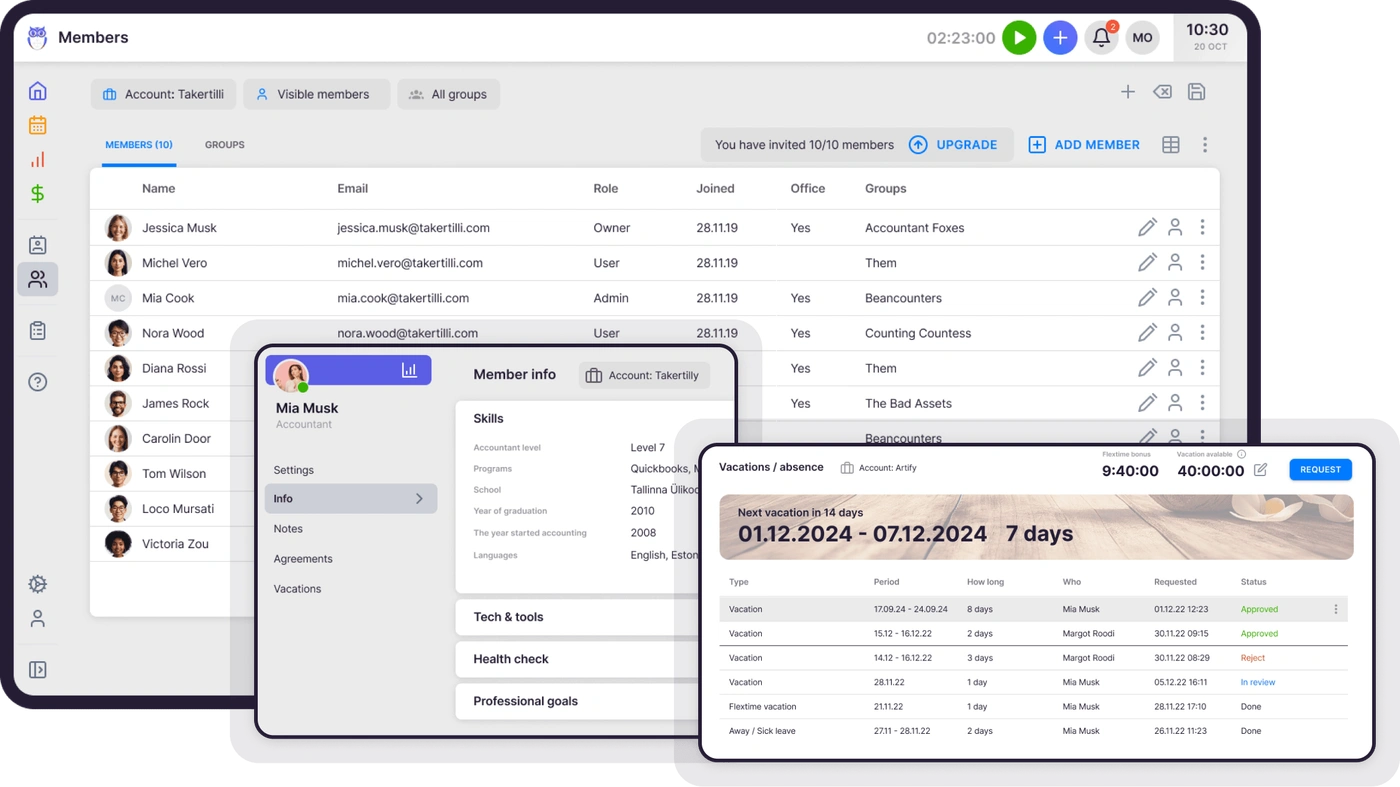Click the Upgrade button
The width and height of the screenshot is (1400, 787).
point(953,145)
